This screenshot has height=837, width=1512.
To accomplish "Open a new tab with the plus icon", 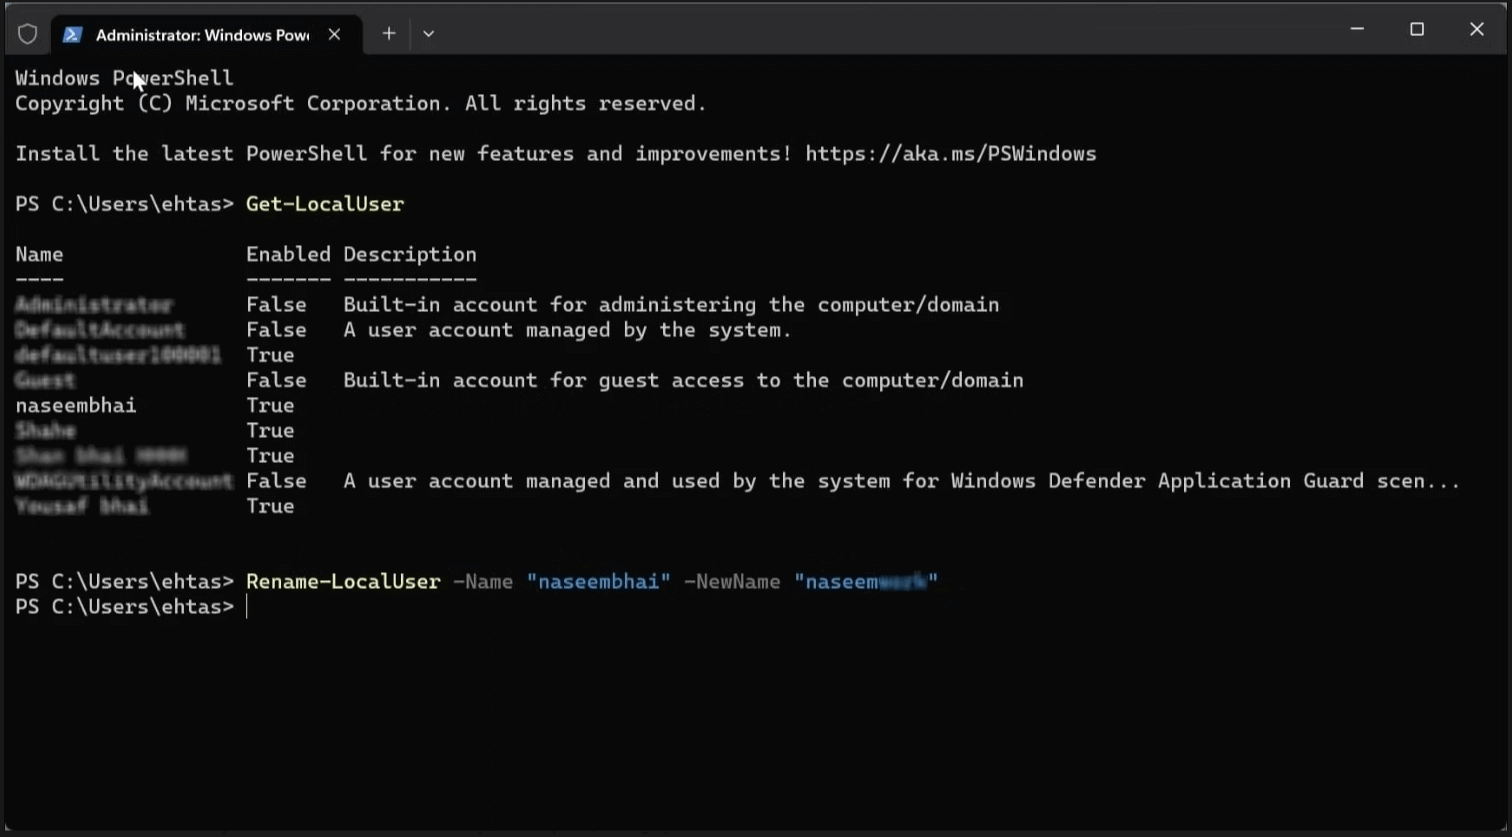I will click(x=388, y=33).
